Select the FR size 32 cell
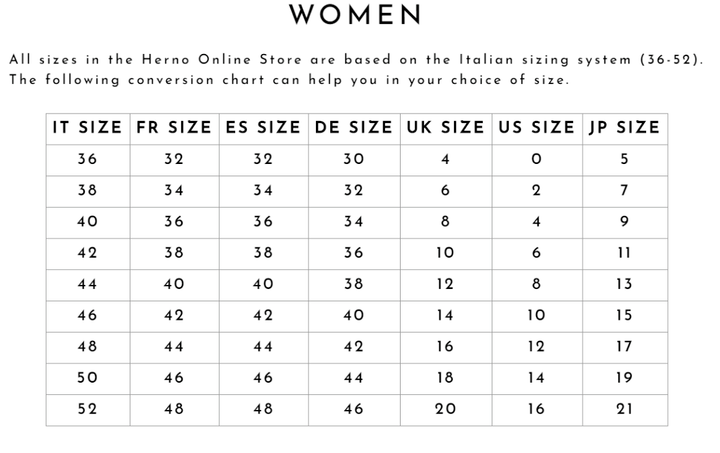This screenshot has width=720, height=453. 174,159
